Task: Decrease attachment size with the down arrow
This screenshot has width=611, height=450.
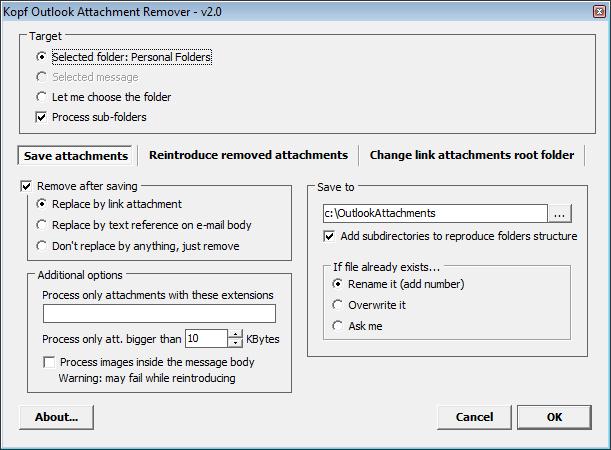Action: click(x=235, y=343)
